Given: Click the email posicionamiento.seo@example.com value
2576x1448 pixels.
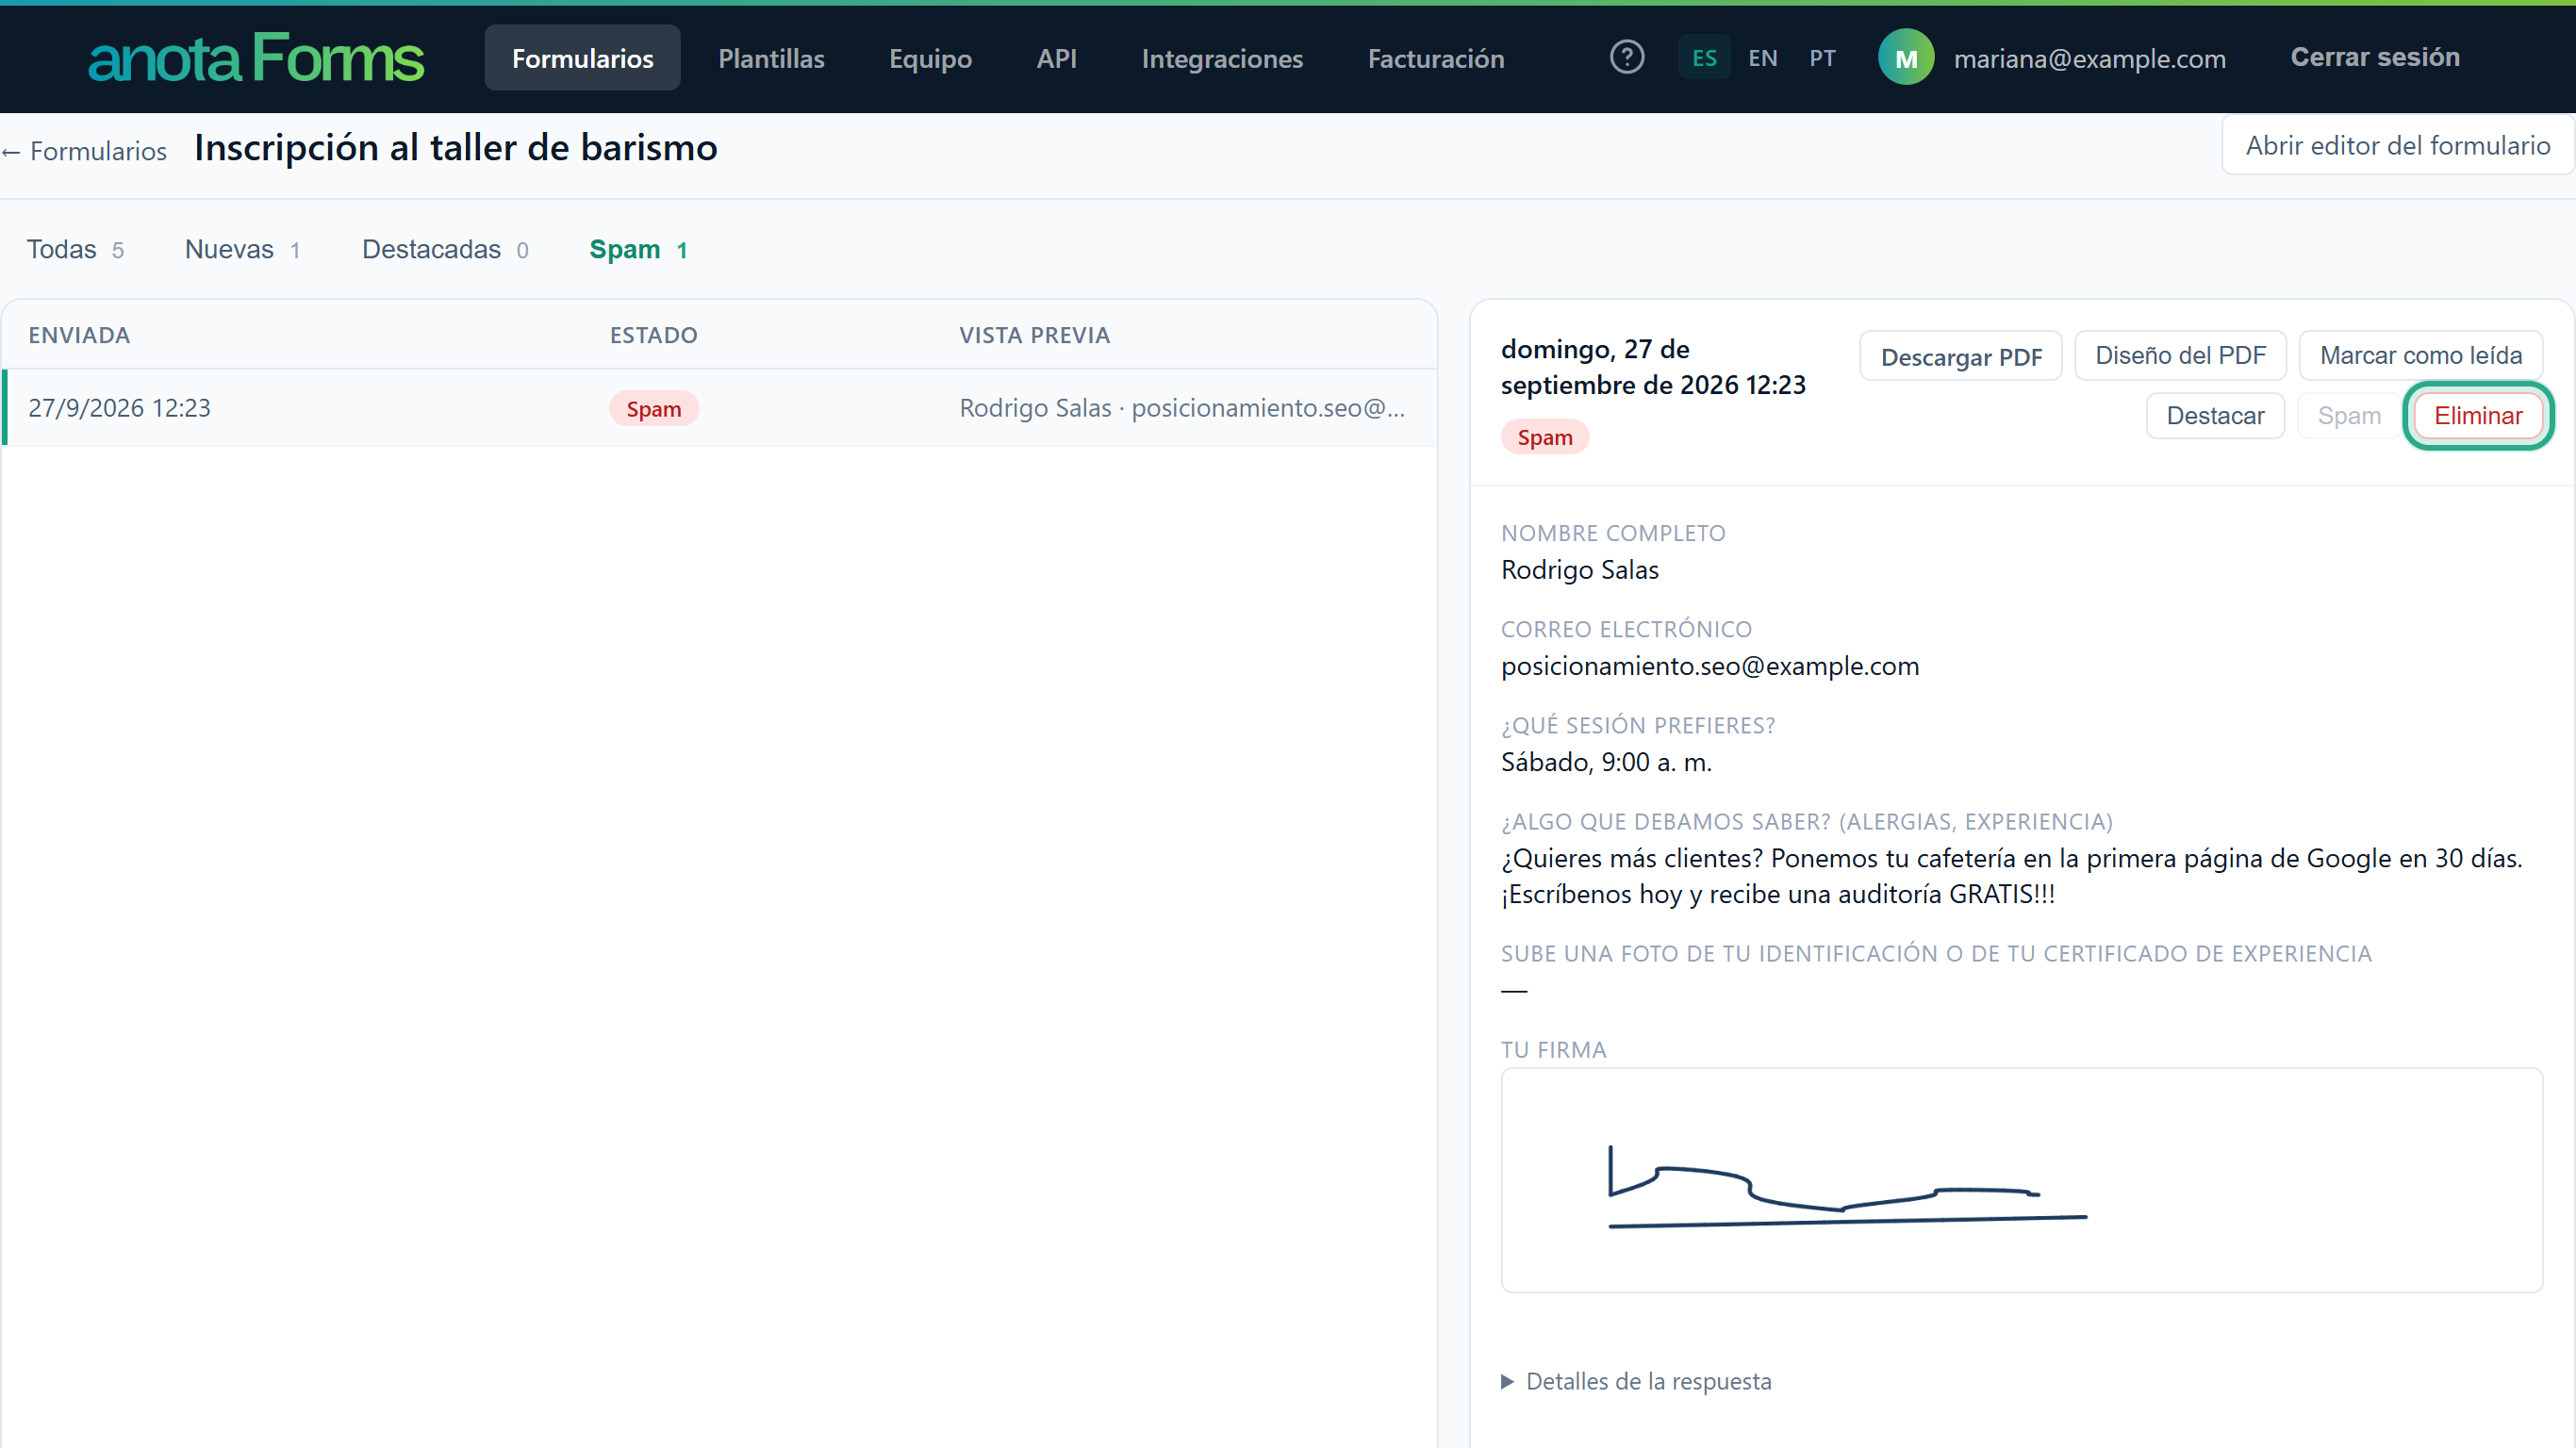Looking at the screenshot, I should tap(1709, 666).
